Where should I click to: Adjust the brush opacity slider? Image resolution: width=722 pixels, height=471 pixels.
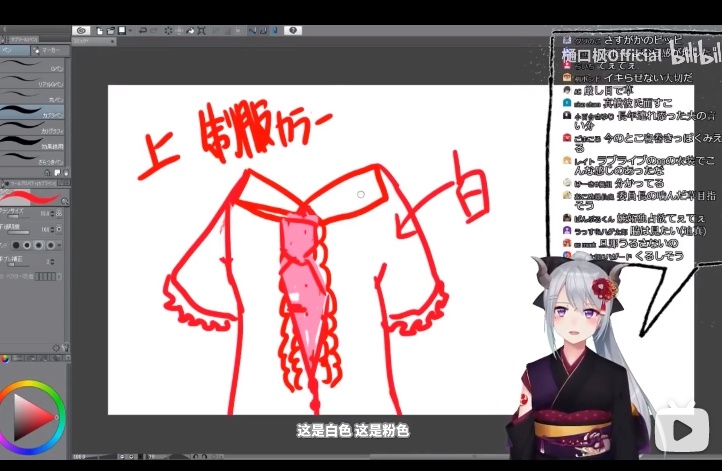pyautogui.click(x=19, y=233)
